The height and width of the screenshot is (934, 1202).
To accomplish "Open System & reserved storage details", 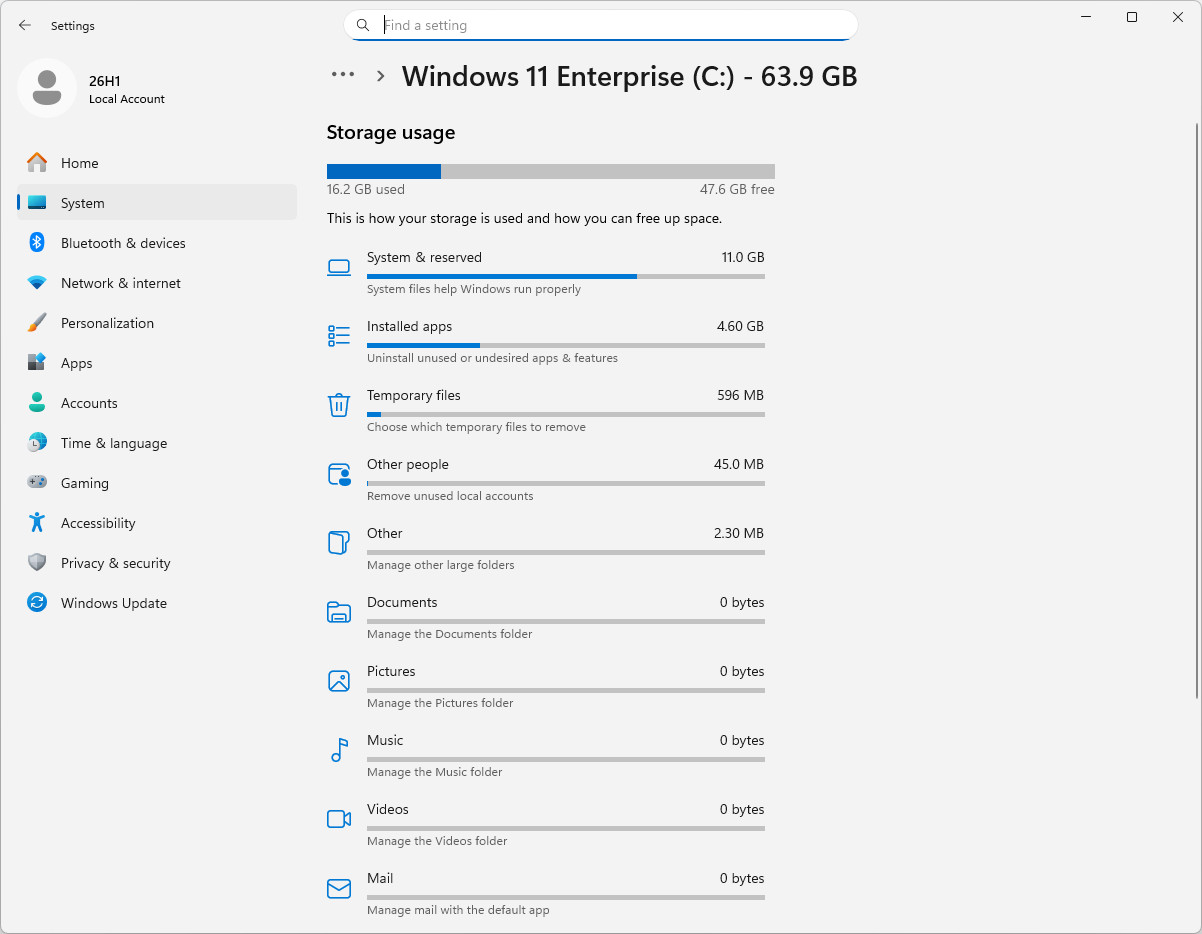I will point(546,273).
